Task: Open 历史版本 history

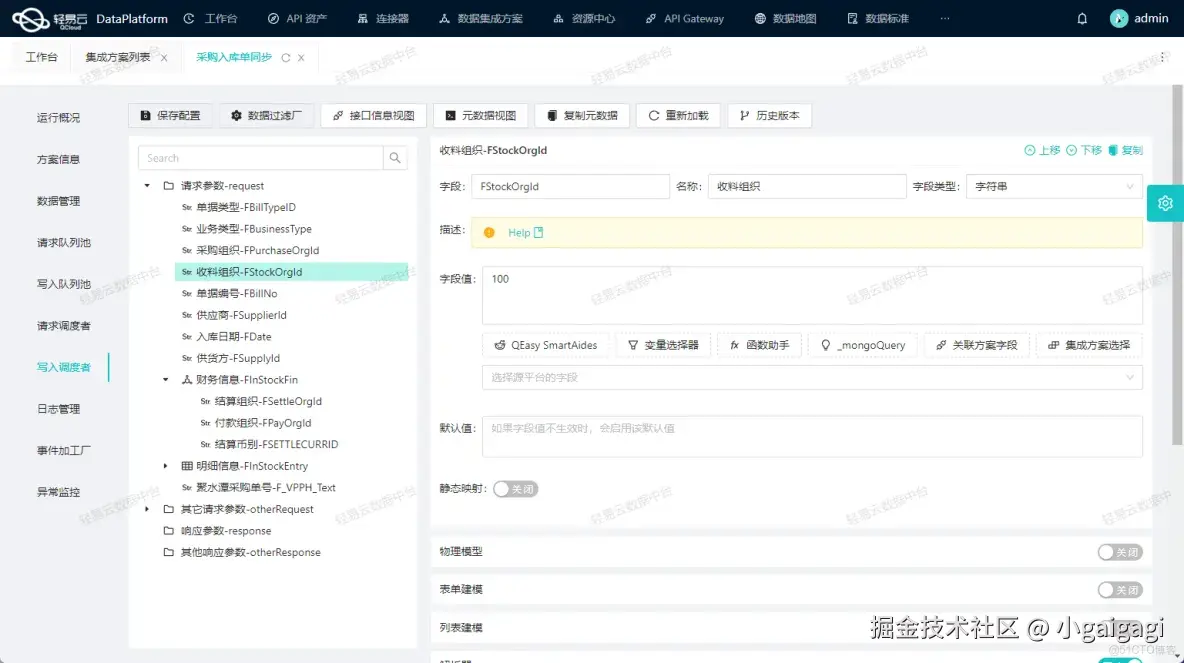Action: point(769,116)
